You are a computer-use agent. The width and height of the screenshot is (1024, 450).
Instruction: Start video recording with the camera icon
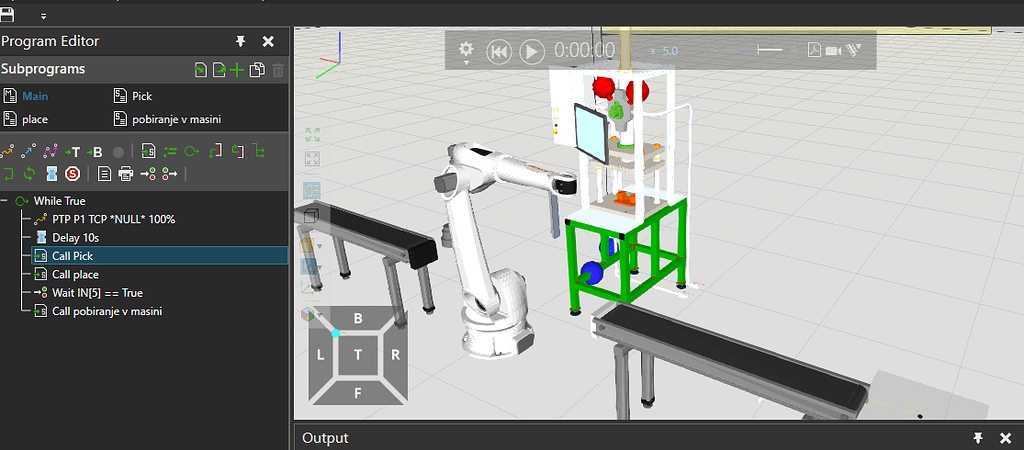click(833, 50)
